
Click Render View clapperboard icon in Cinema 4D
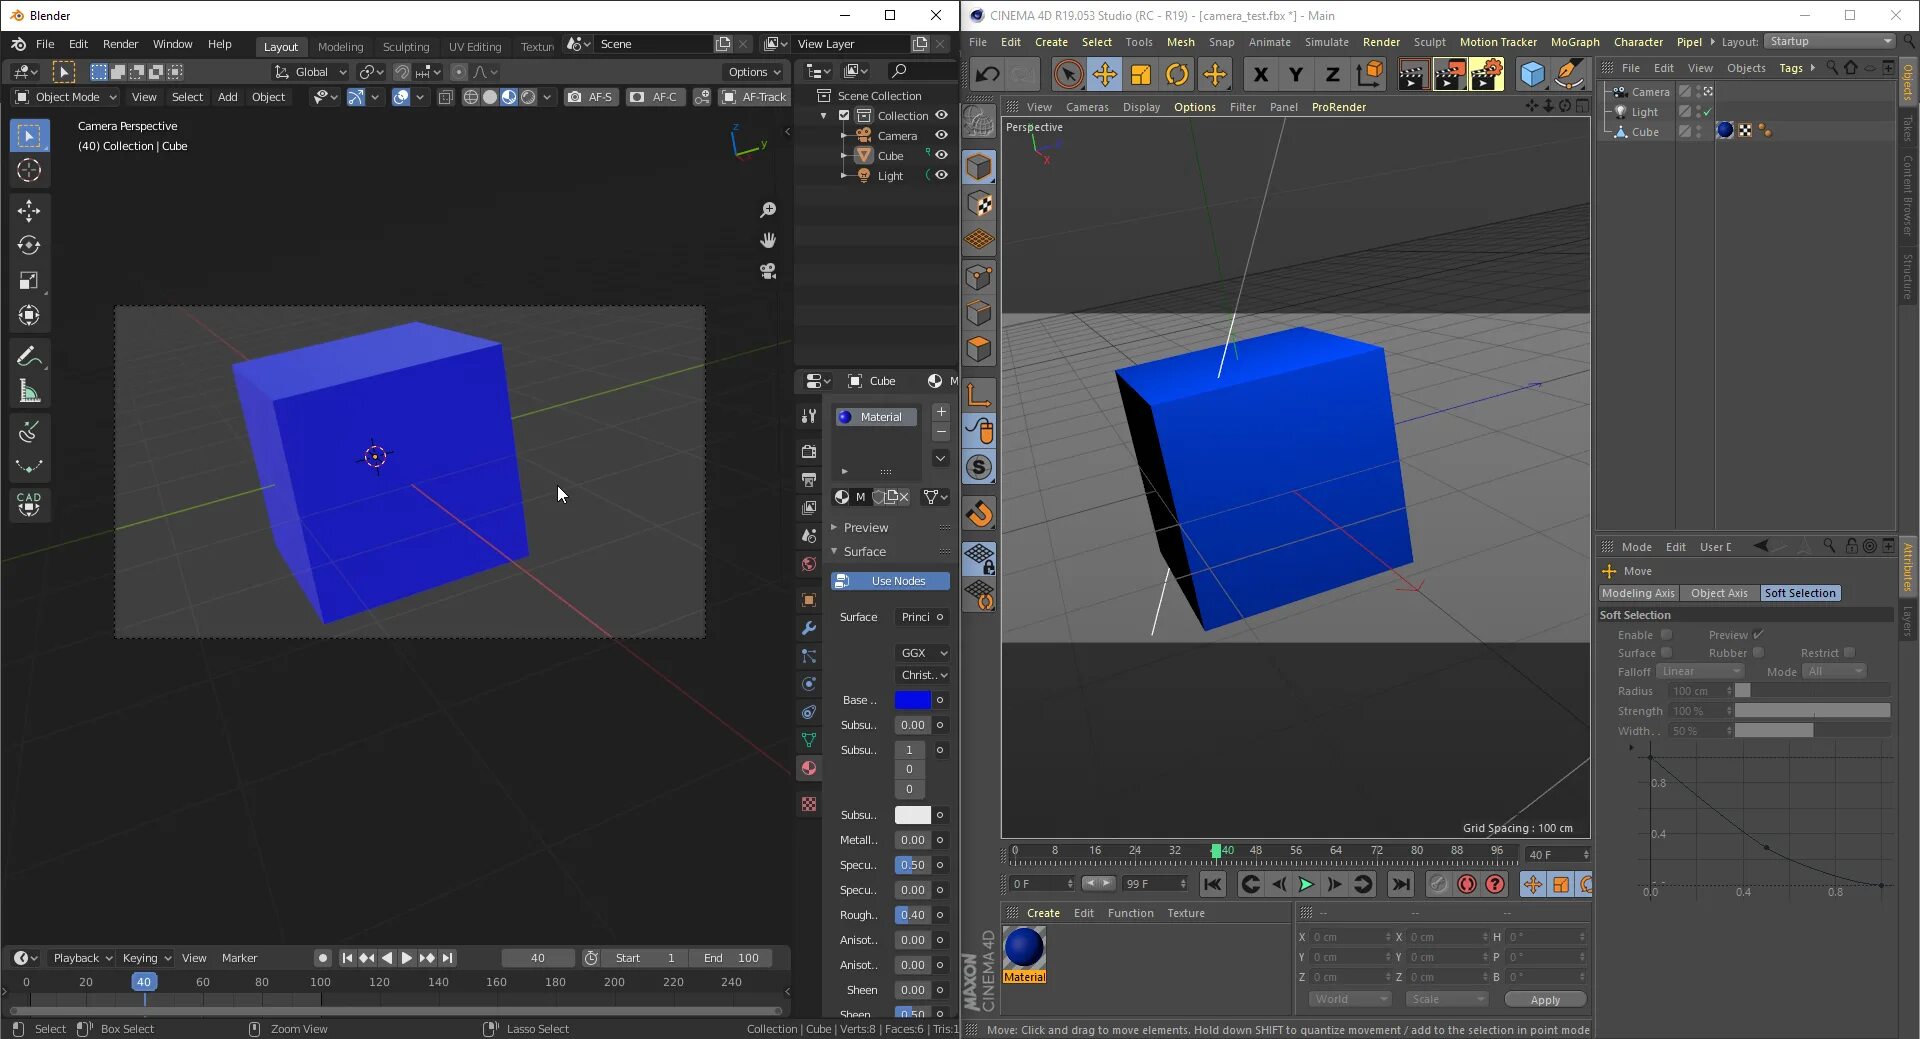pos(1412,74)
